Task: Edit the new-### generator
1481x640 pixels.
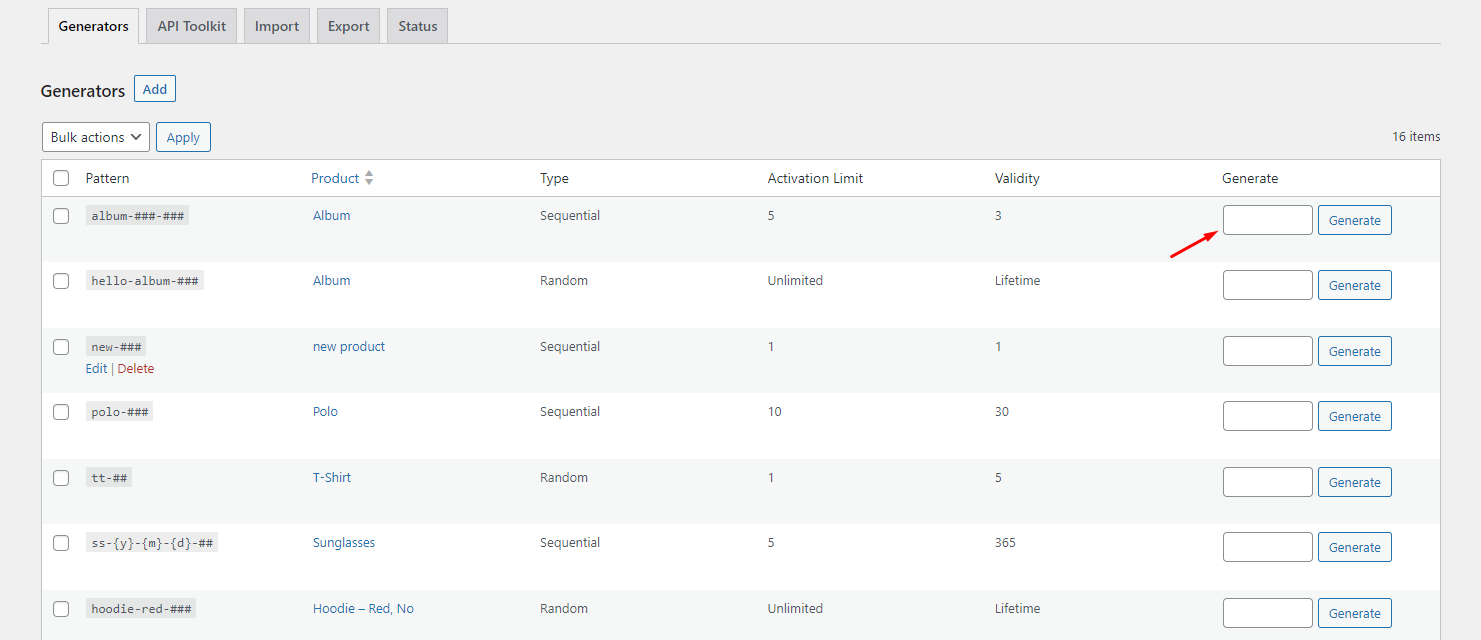Action: tap(95, 368)
